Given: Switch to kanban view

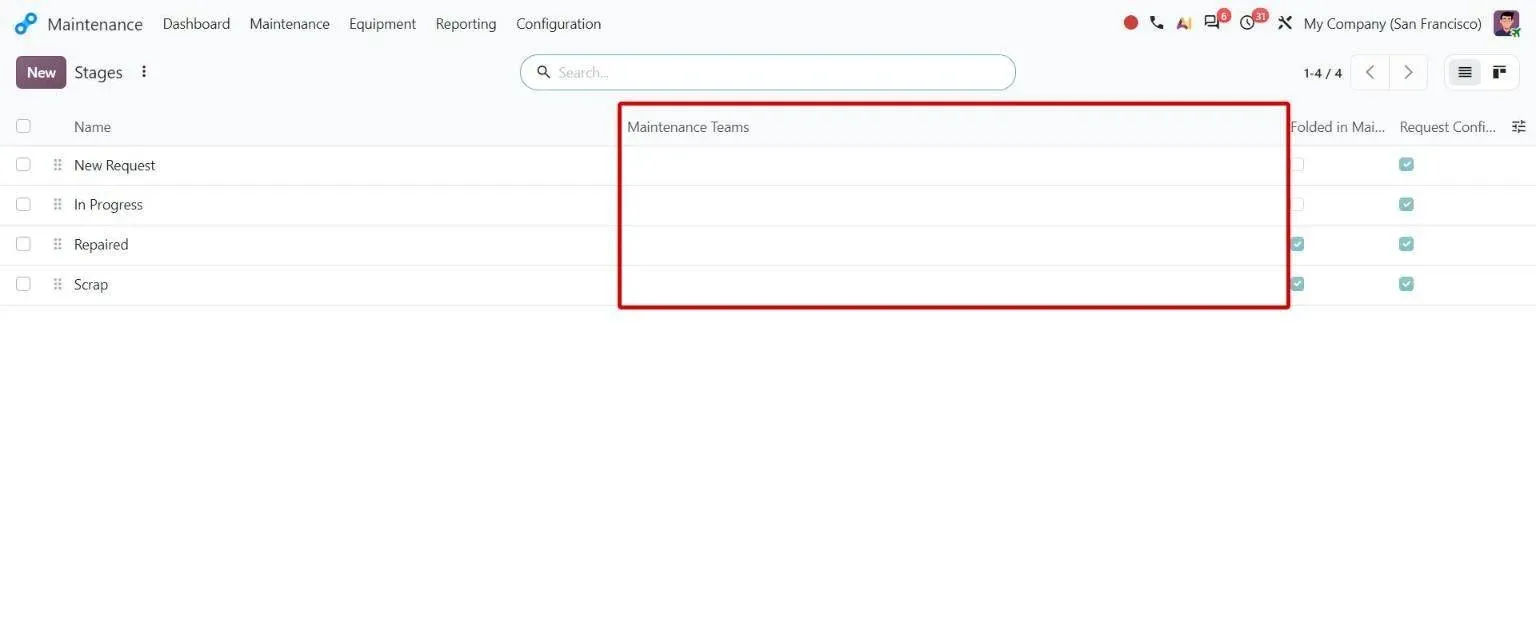Looking at the screenshot, I should pos(1499,72).
